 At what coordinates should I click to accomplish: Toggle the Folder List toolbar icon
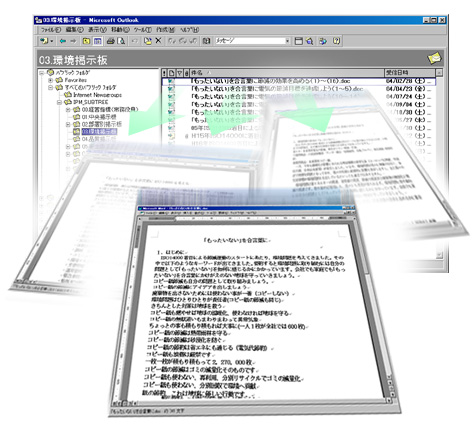98,41
